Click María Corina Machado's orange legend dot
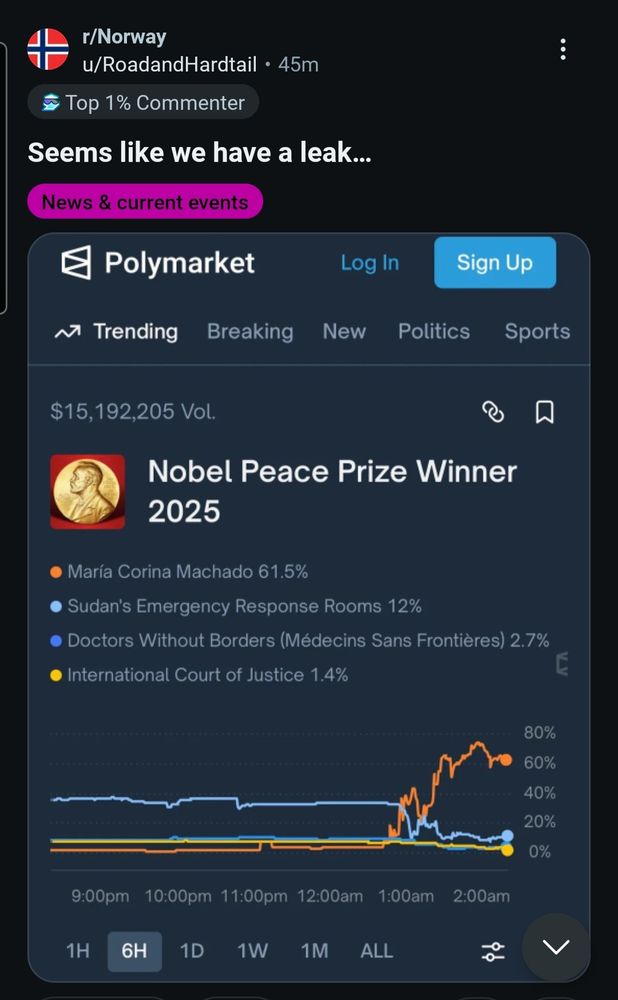The image size is (618, 1000). point(56,572)
